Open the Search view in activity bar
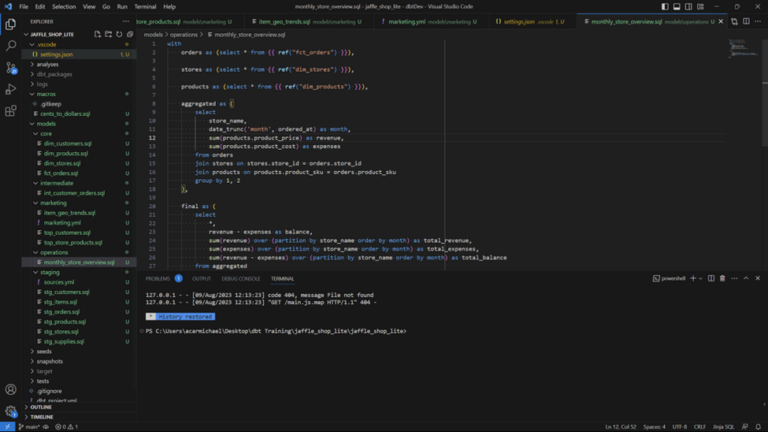Image resolution: width=768 pixels, height=432 pixels. click(x=11, y=45)
